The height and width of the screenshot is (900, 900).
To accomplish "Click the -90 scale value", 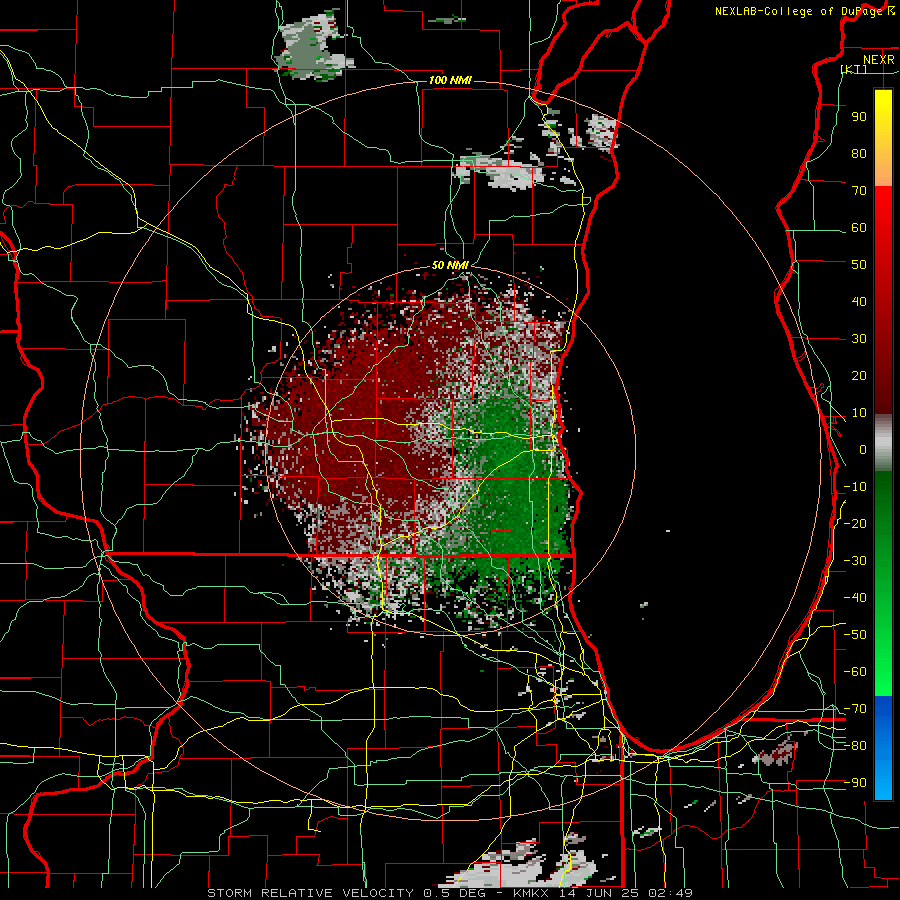I will click(x=855, y=783).
